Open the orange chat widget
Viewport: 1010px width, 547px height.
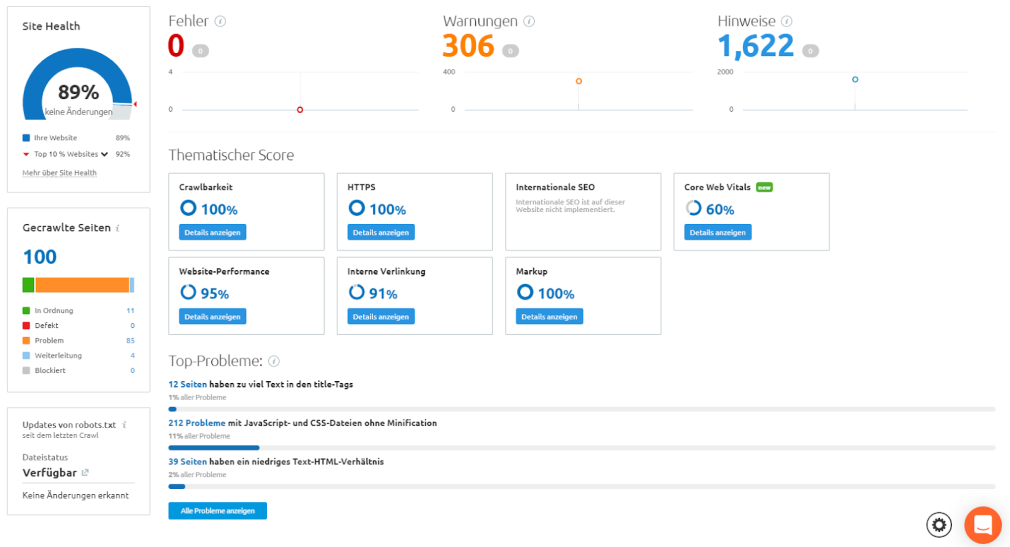pyautogui.click(x=982, y=524)
